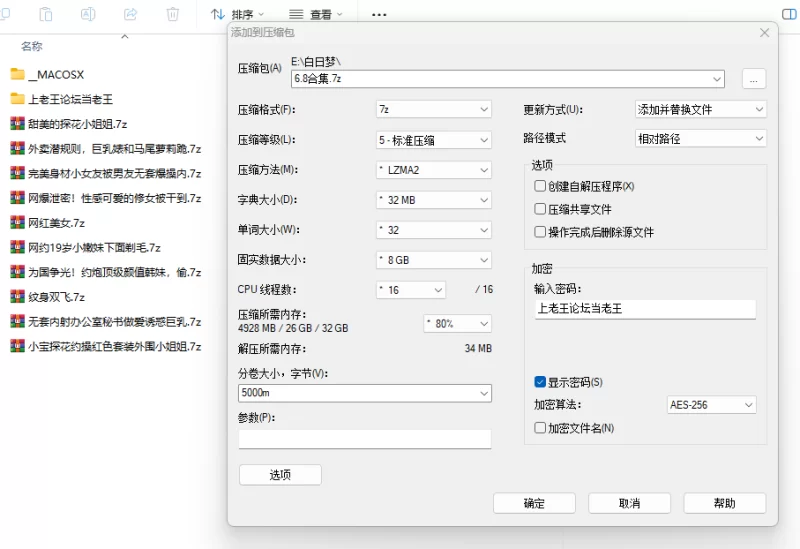
Task: Click the rename icon in Explorer toolbar
Action: point(88,14)
